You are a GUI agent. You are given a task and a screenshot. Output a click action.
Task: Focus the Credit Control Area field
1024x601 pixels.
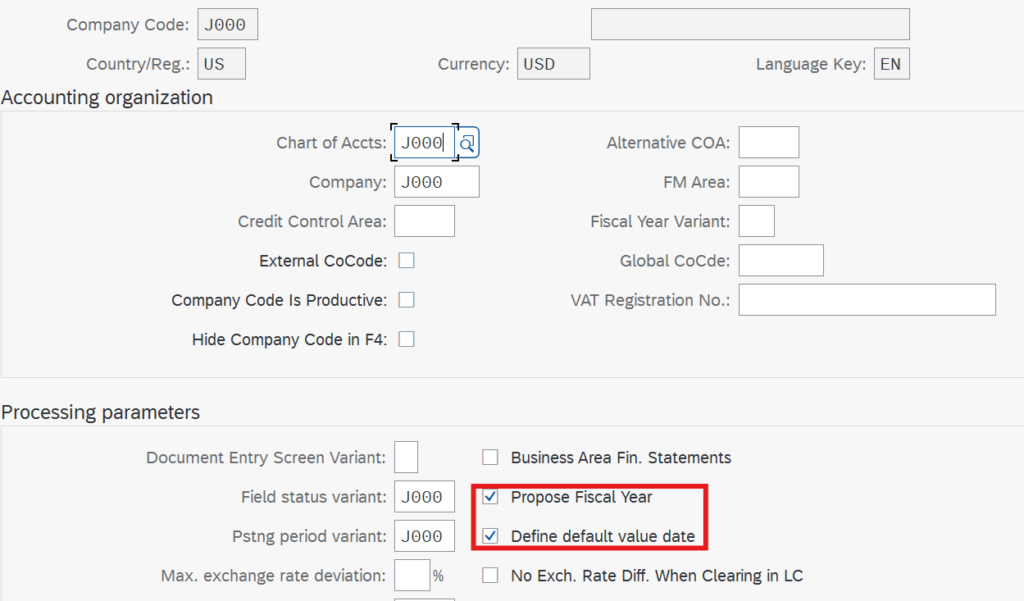tap(425, 221)
